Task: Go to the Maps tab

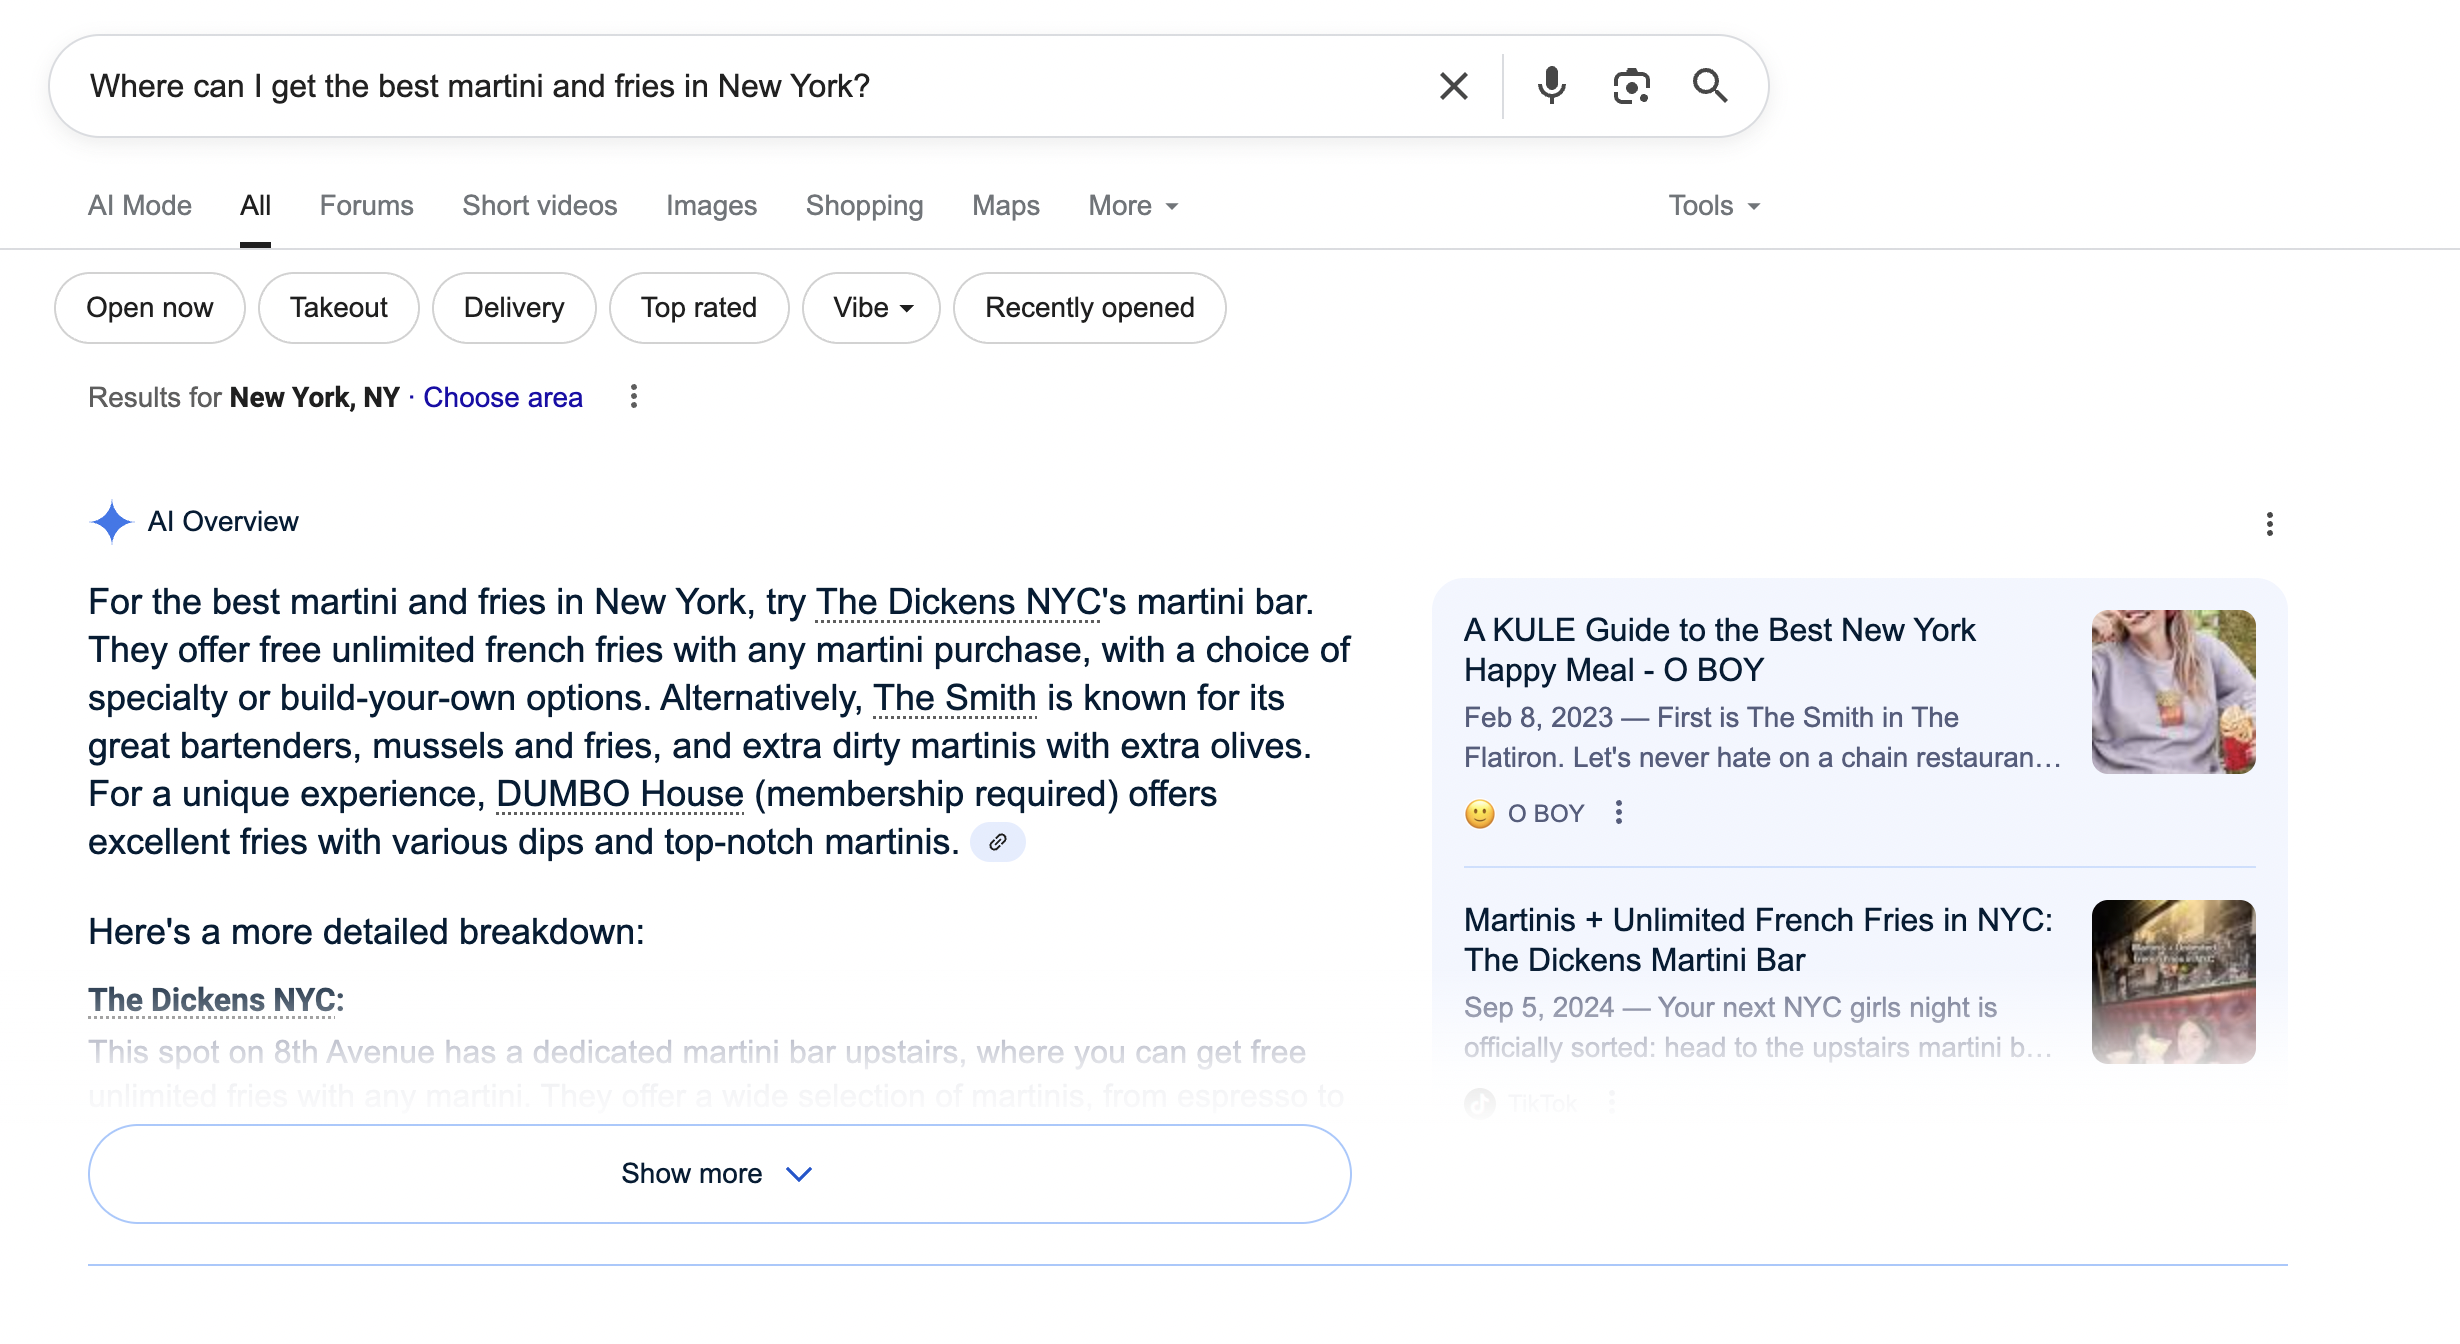Action: point(1006,206)
